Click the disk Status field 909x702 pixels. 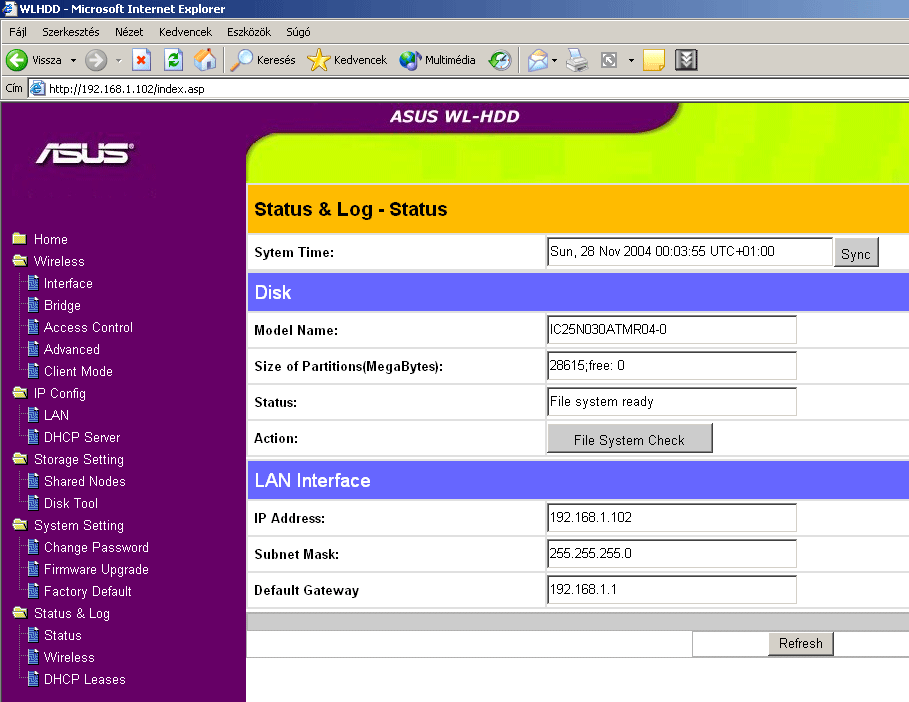pos(671,402)
